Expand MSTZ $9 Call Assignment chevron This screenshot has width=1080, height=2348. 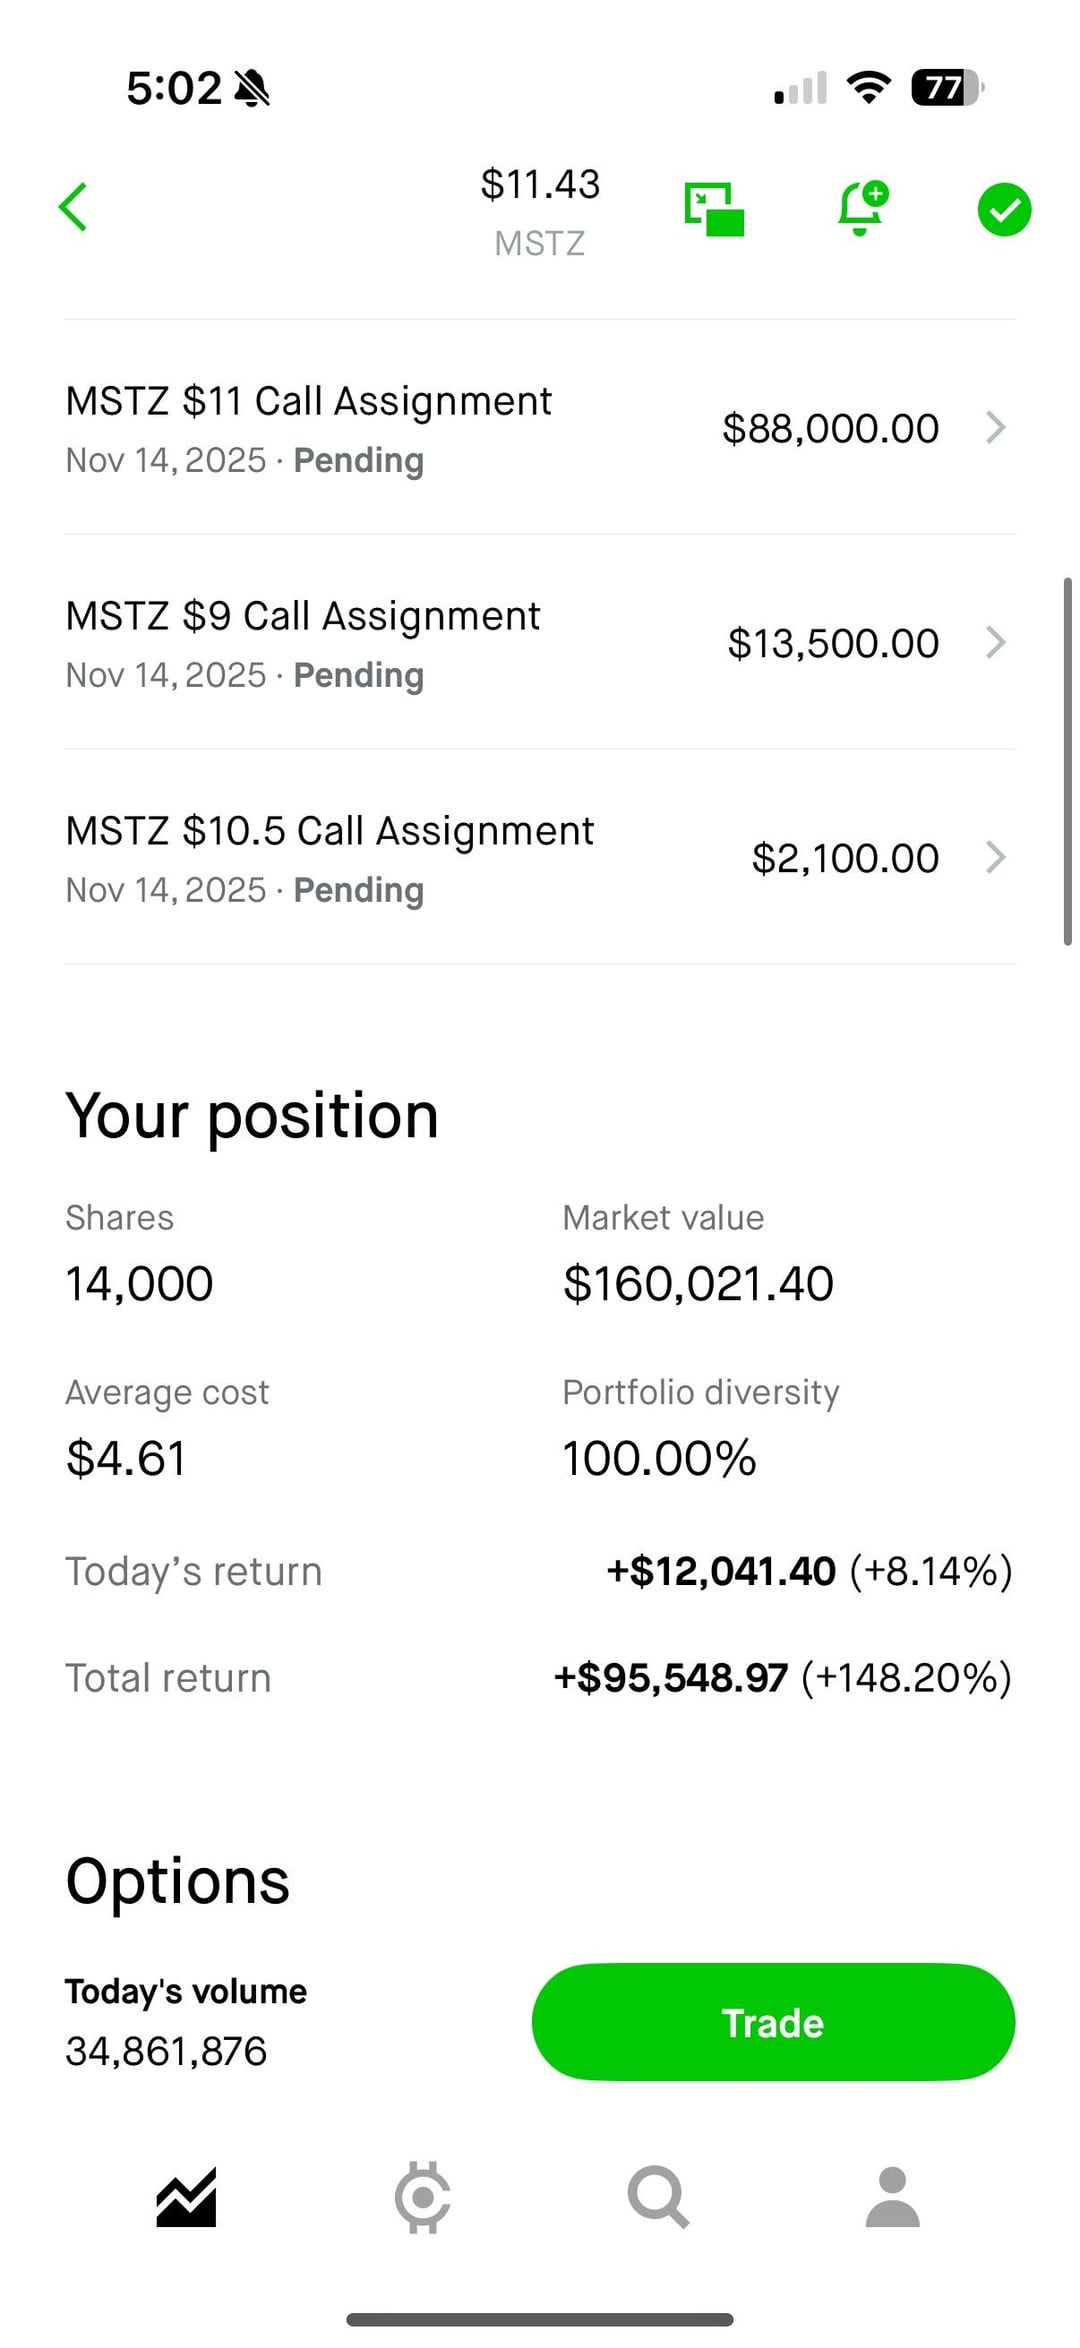coord(995,643)
